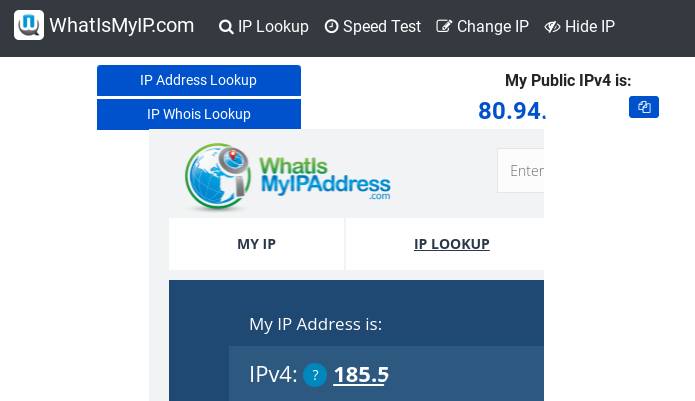Open the Hide IP navigation item

579,27
